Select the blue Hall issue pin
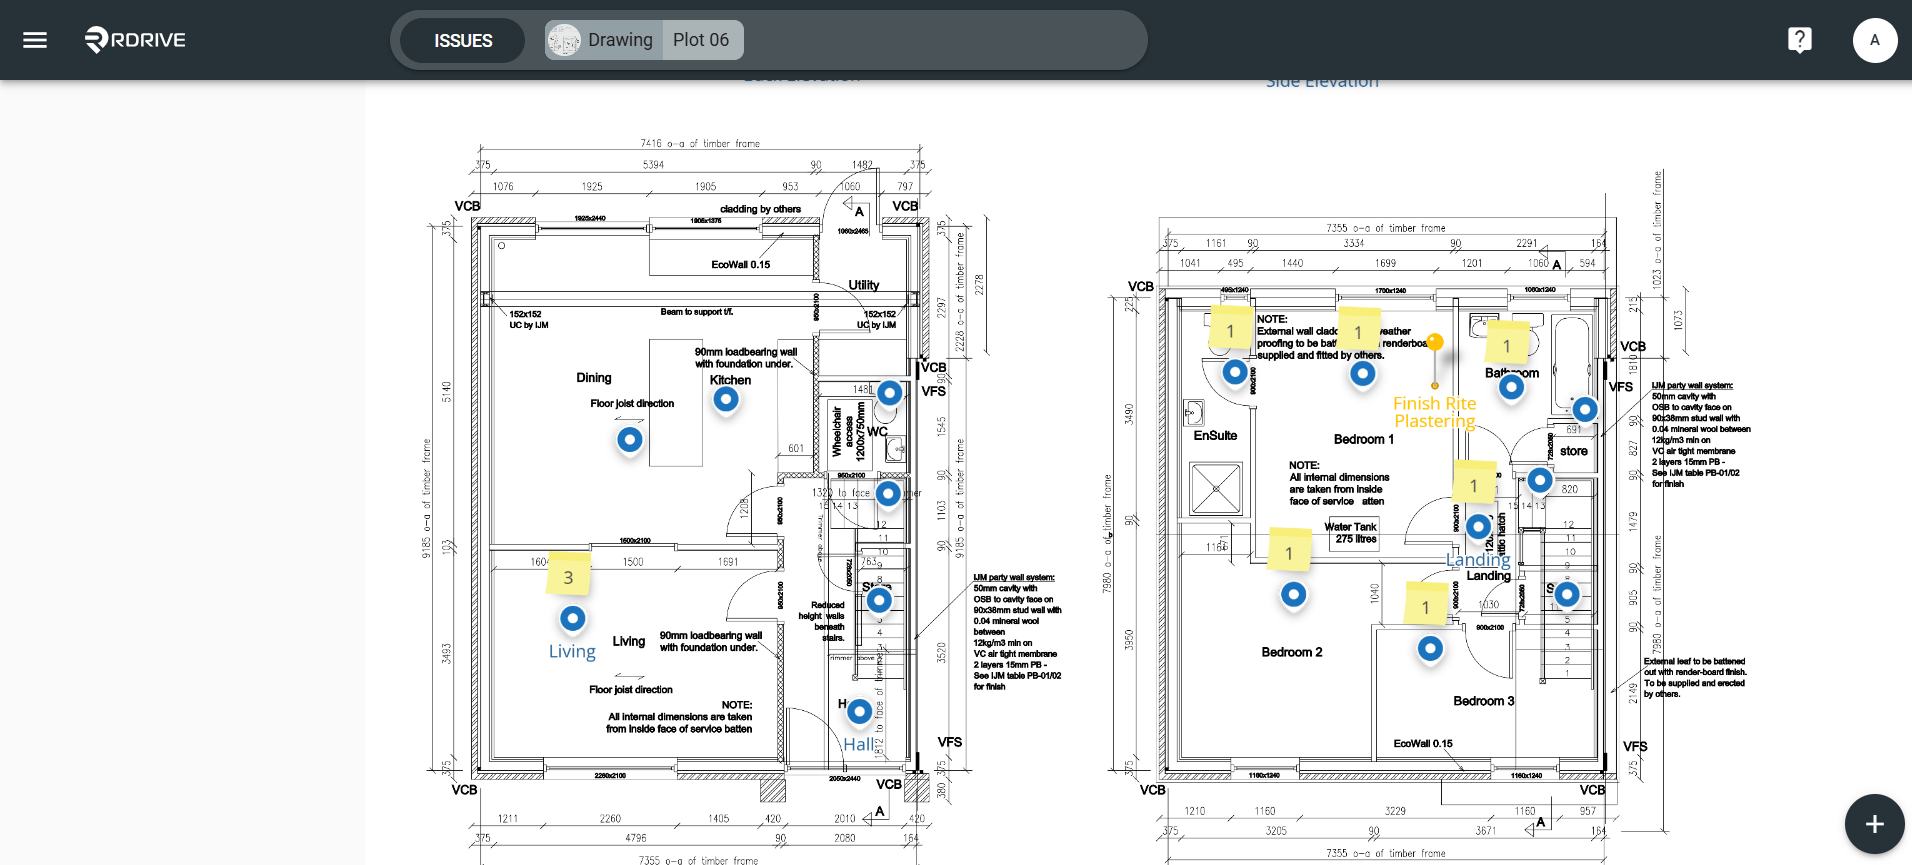The width and height of the screenshot is (1912, 865). coord(859,712)
